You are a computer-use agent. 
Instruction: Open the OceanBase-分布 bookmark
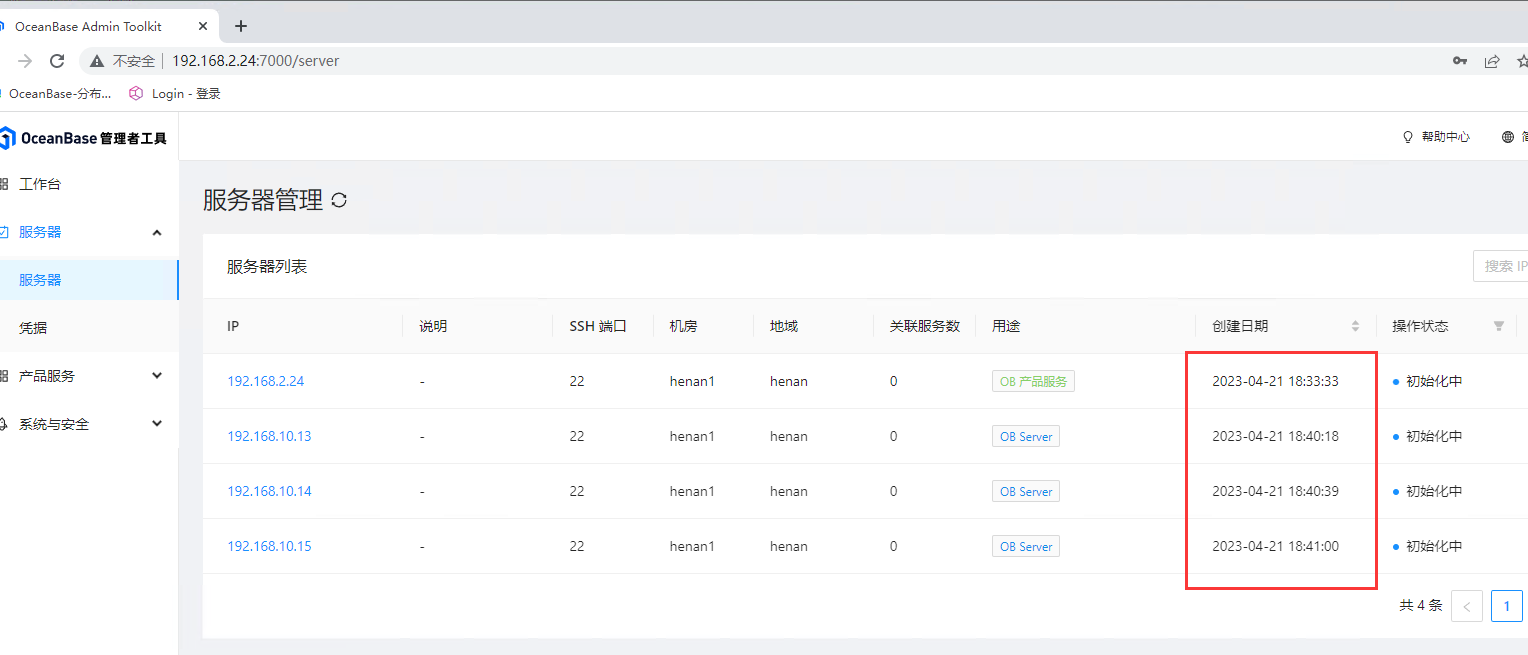pos(56,93)
